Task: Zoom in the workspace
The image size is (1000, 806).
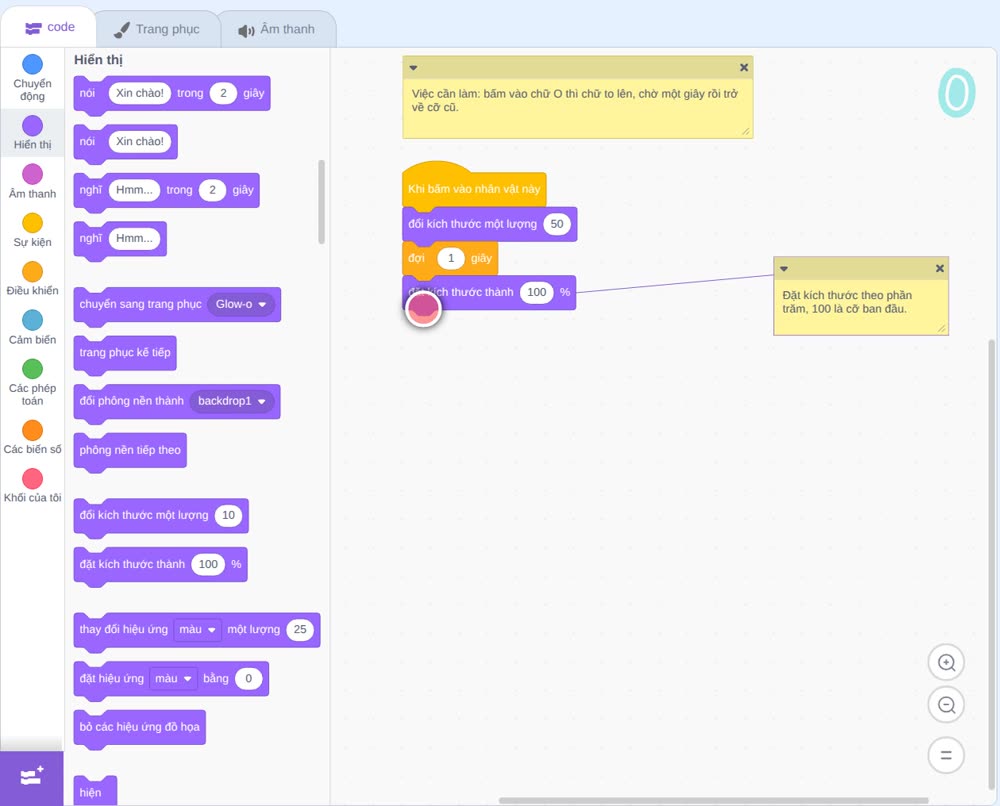Action: [946, 663]
